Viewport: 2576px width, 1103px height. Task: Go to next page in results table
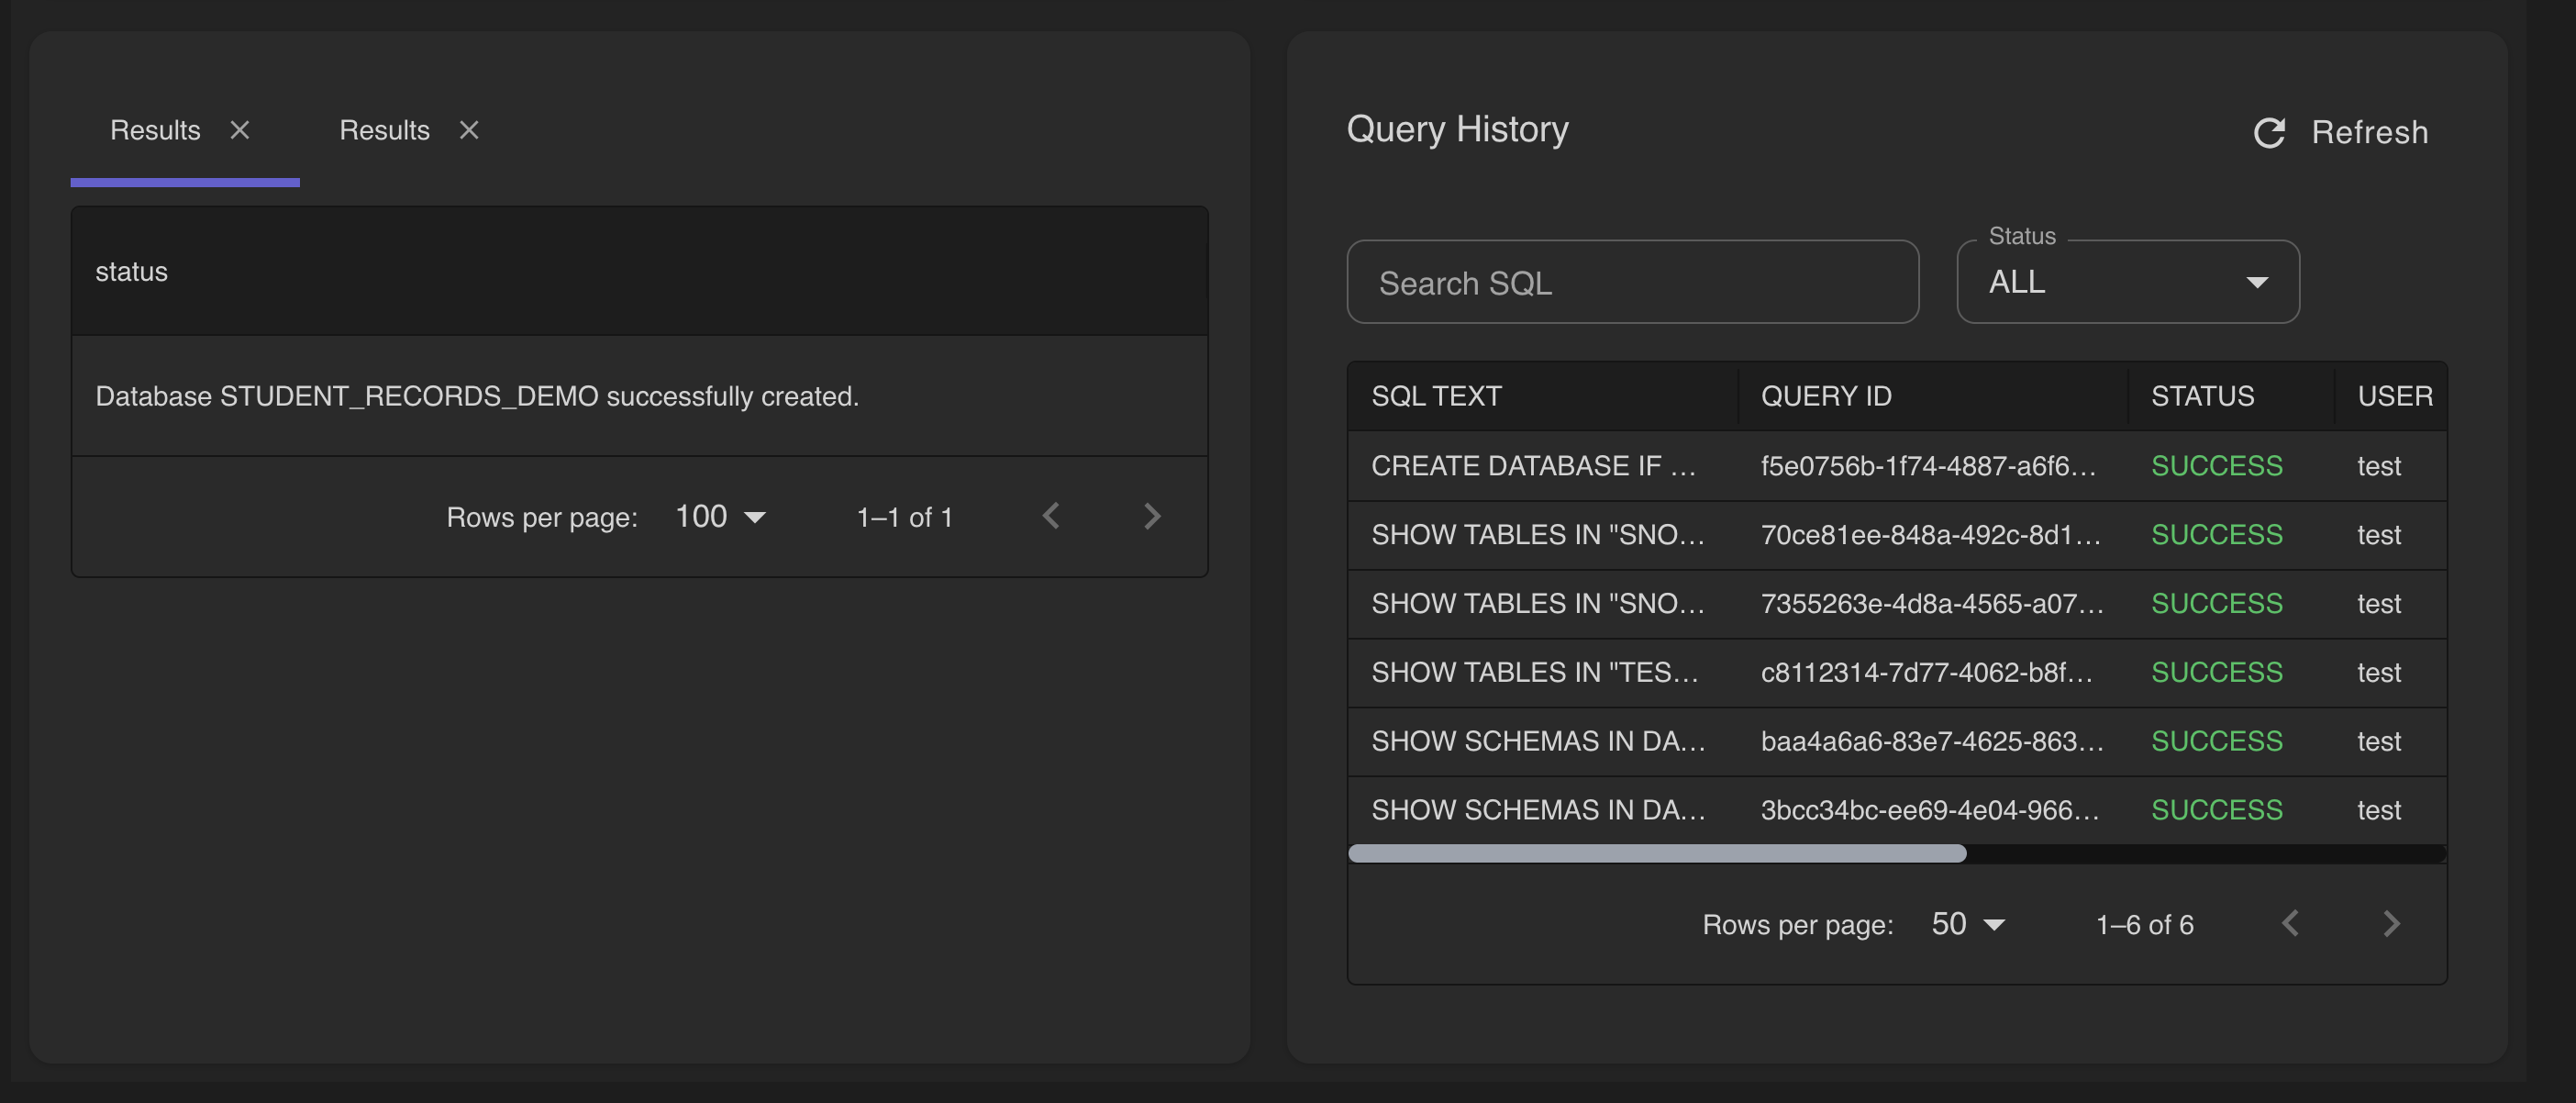tap(1152, 516)
